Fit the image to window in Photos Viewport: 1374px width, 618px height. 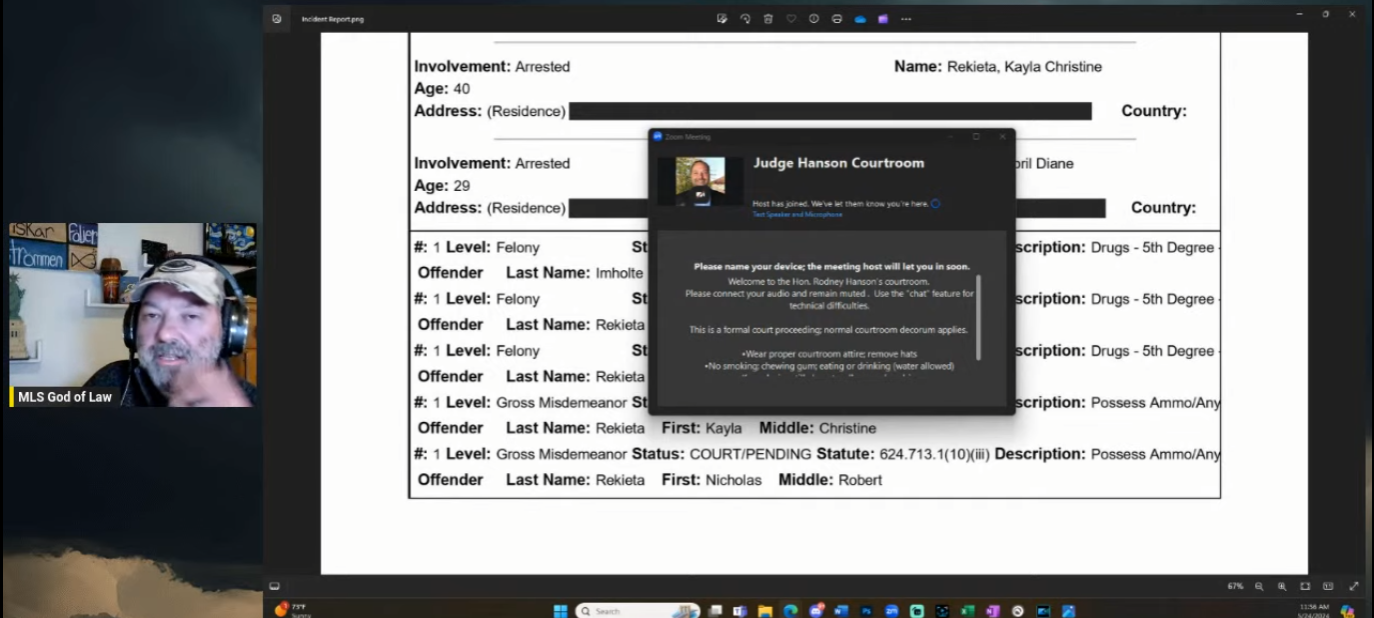click(x=1305, y=586)
